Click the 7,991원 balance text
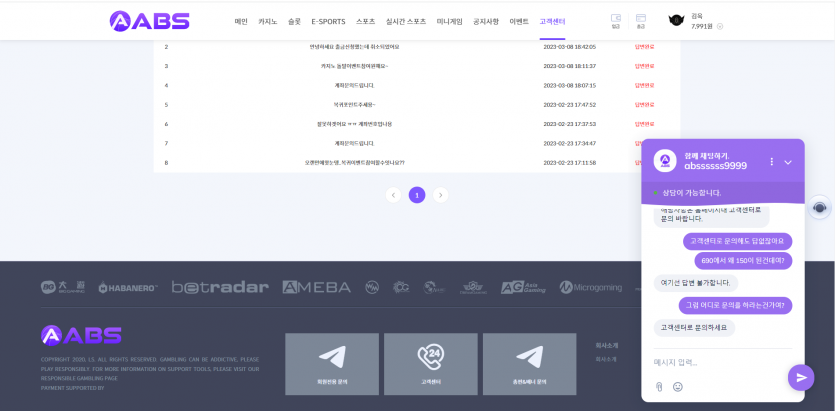Screen dimensions: 835x411 click(x=703, y=27)
